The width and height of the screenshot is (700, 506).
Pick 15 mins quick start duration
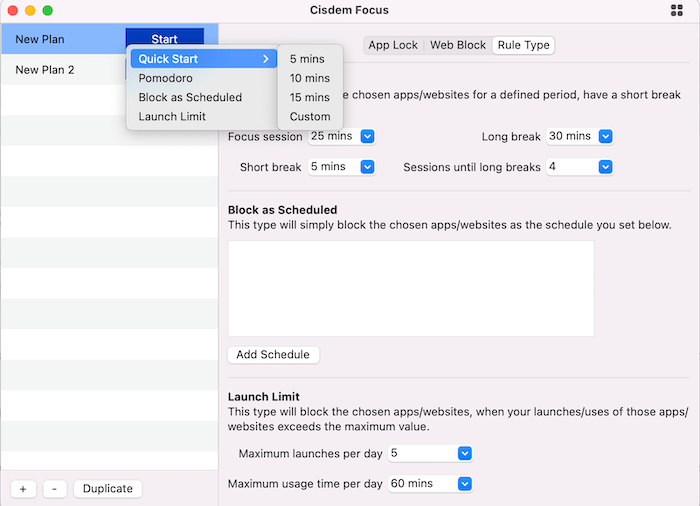(310, 97)
